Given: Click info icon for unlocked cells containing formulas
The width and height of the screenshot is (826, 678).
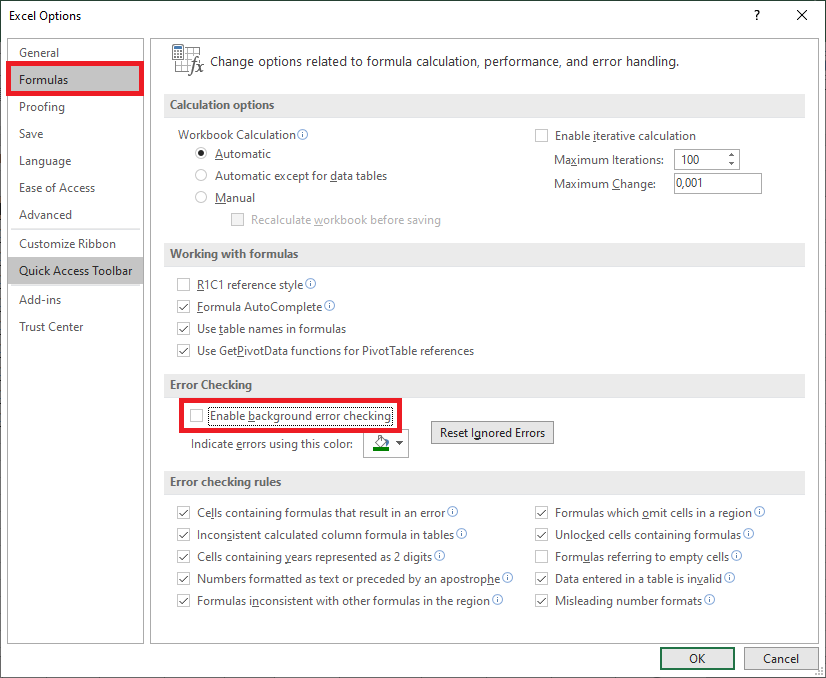Looking at the screenshot, I should (x=748, y=534).
